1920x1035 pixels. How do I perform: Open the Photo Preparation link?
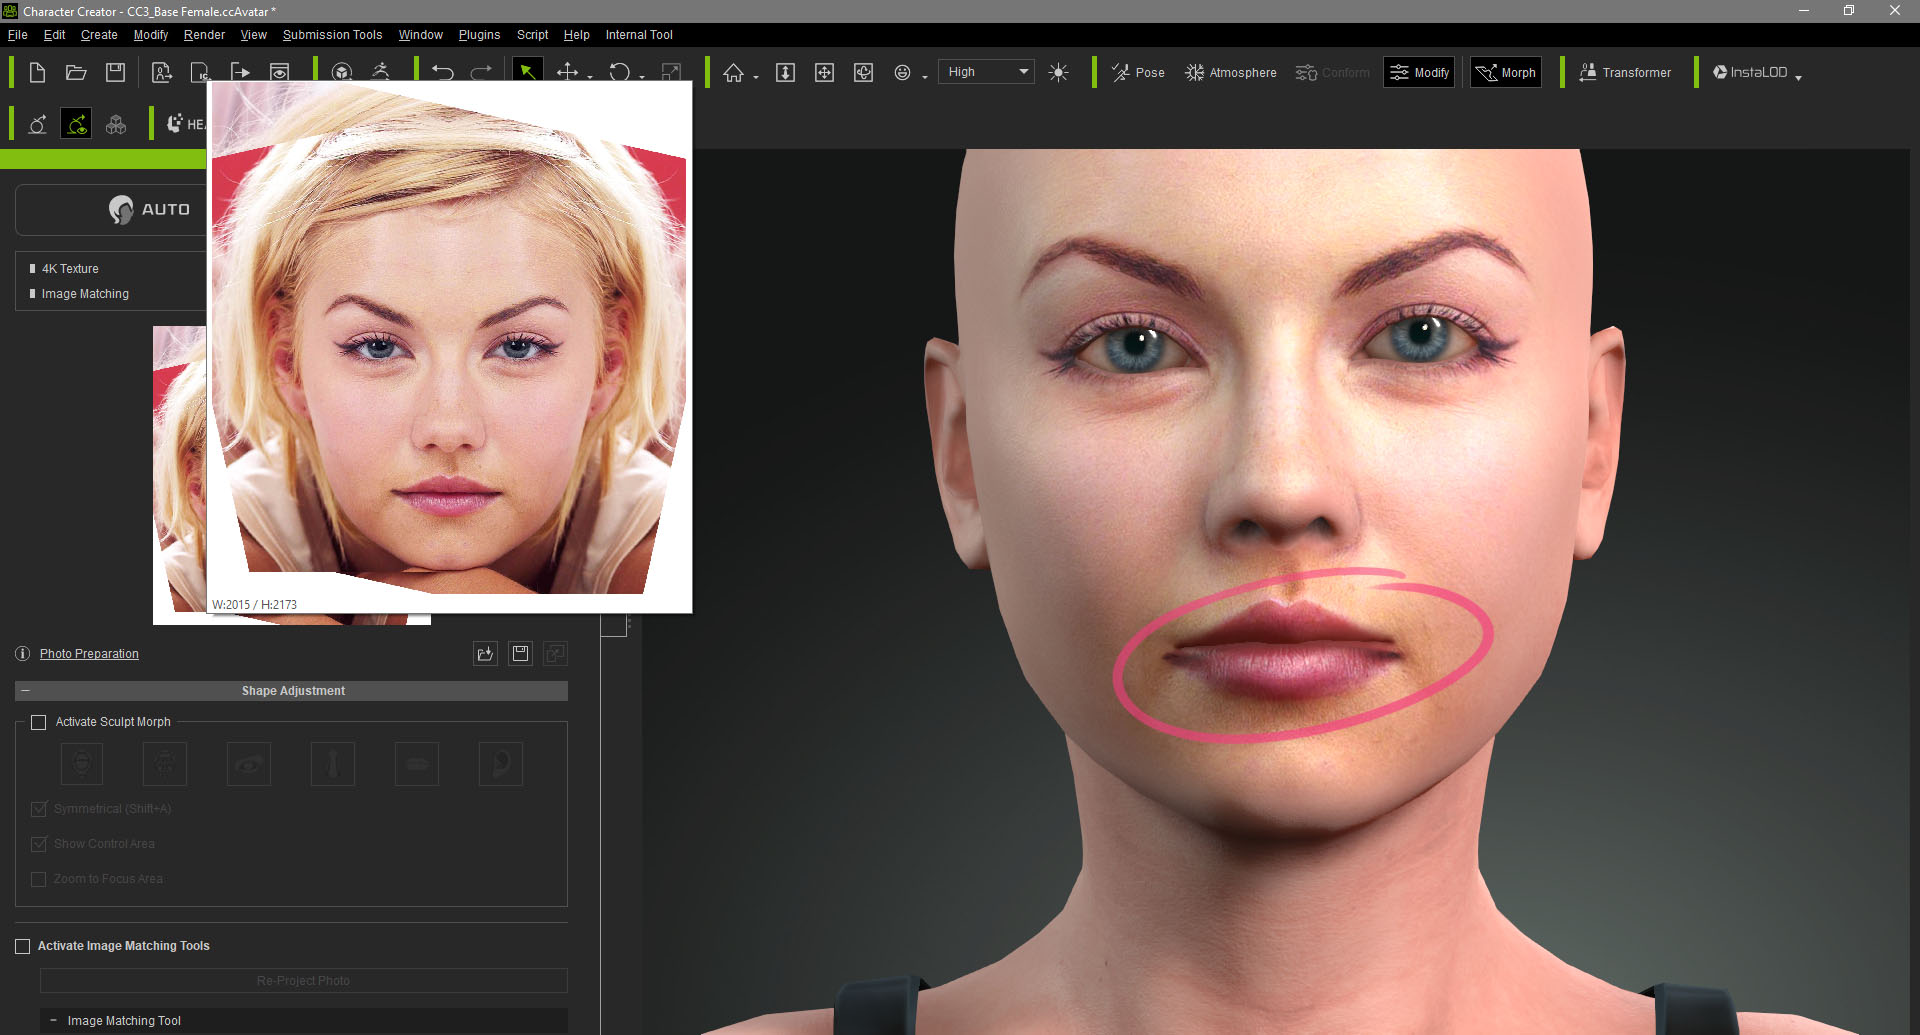click(x=89, y=653)
